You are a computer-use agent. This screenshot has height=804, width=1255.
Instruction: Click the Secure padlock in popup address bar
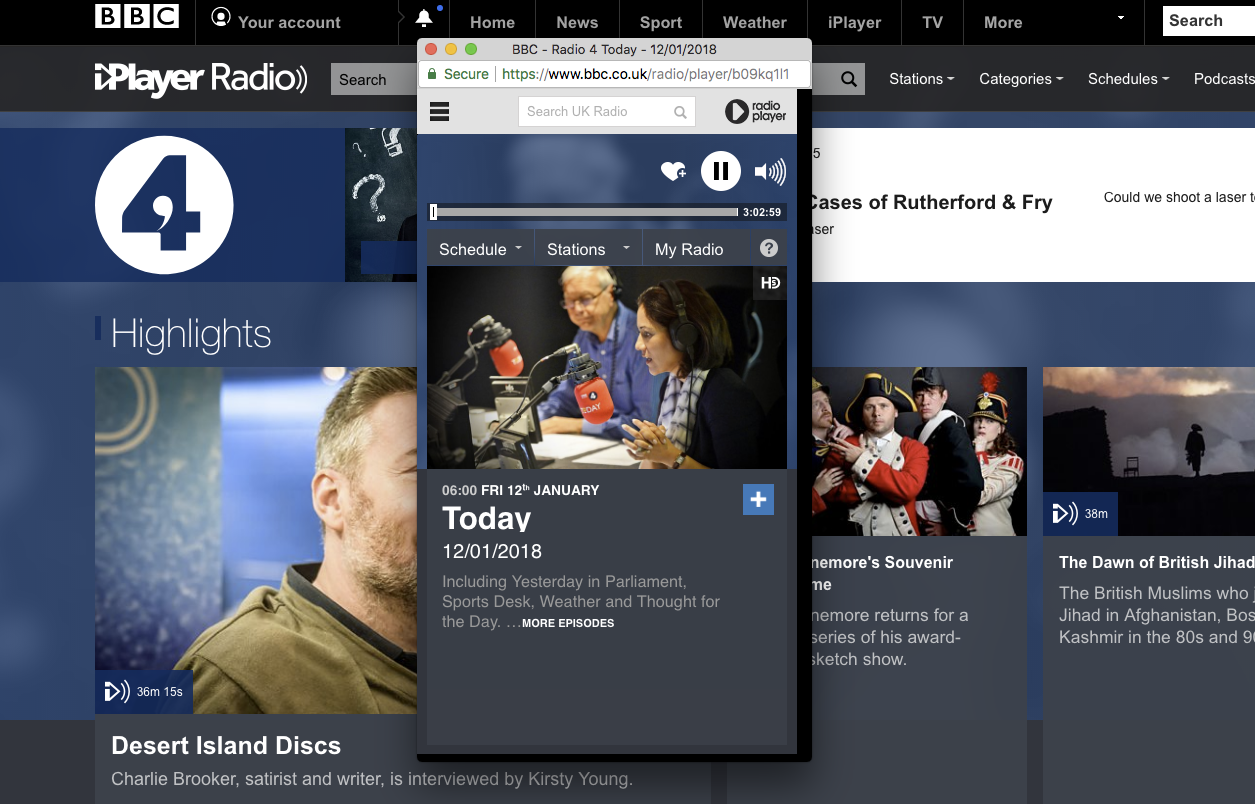point(432,74)
